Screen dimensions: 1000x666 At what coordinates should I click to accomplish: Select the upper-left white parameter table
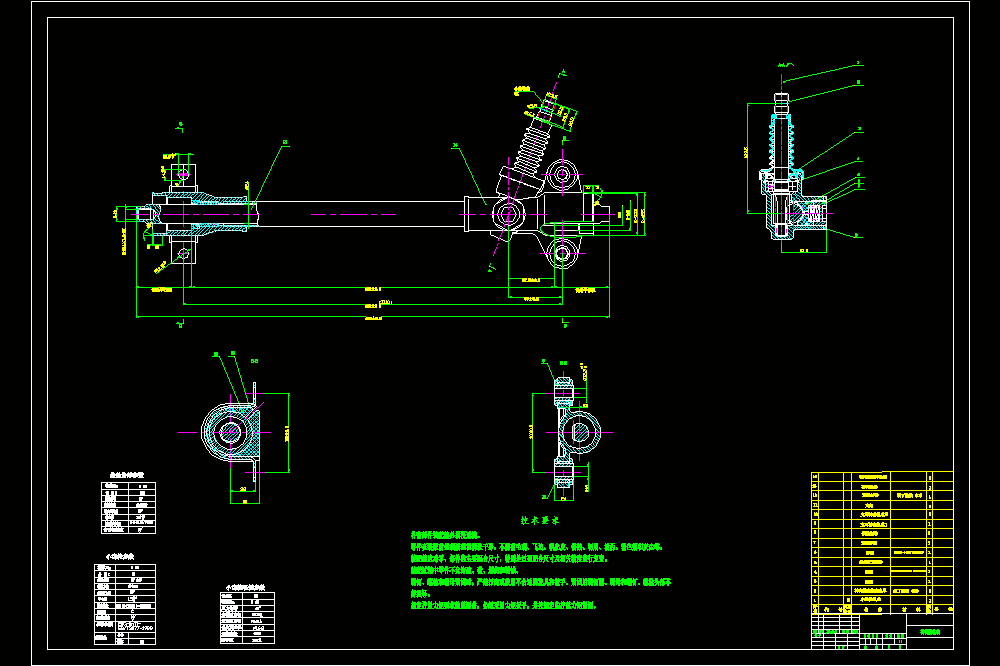[x=128, y=507]
